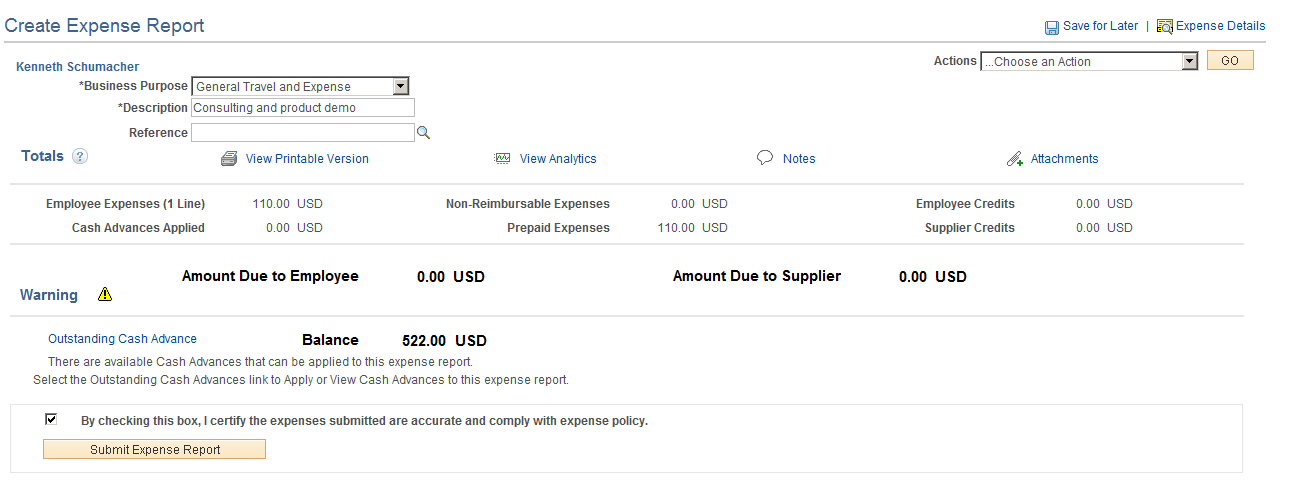Uncheck the expense policy certification checkbox
This screenshot has height=491, width=1290.
coord(51,419)
